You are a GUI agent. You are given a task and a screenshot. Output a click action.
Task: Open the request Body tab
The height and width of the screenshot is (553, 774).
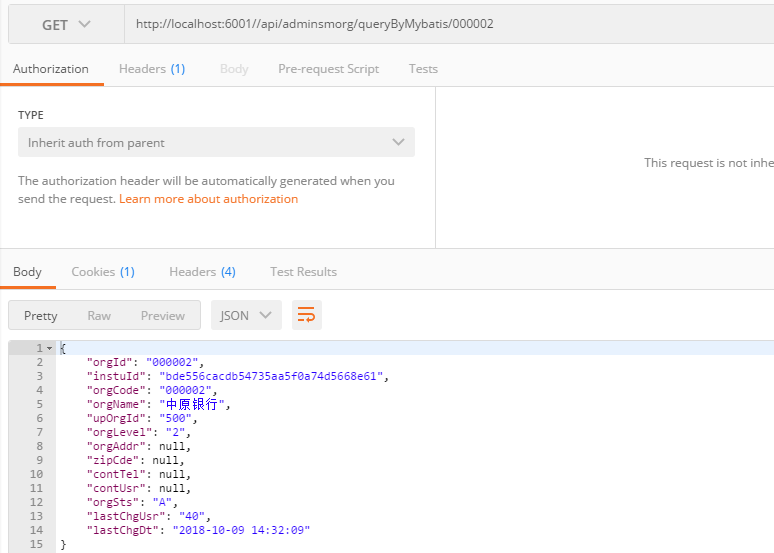[x=234, y=69]
